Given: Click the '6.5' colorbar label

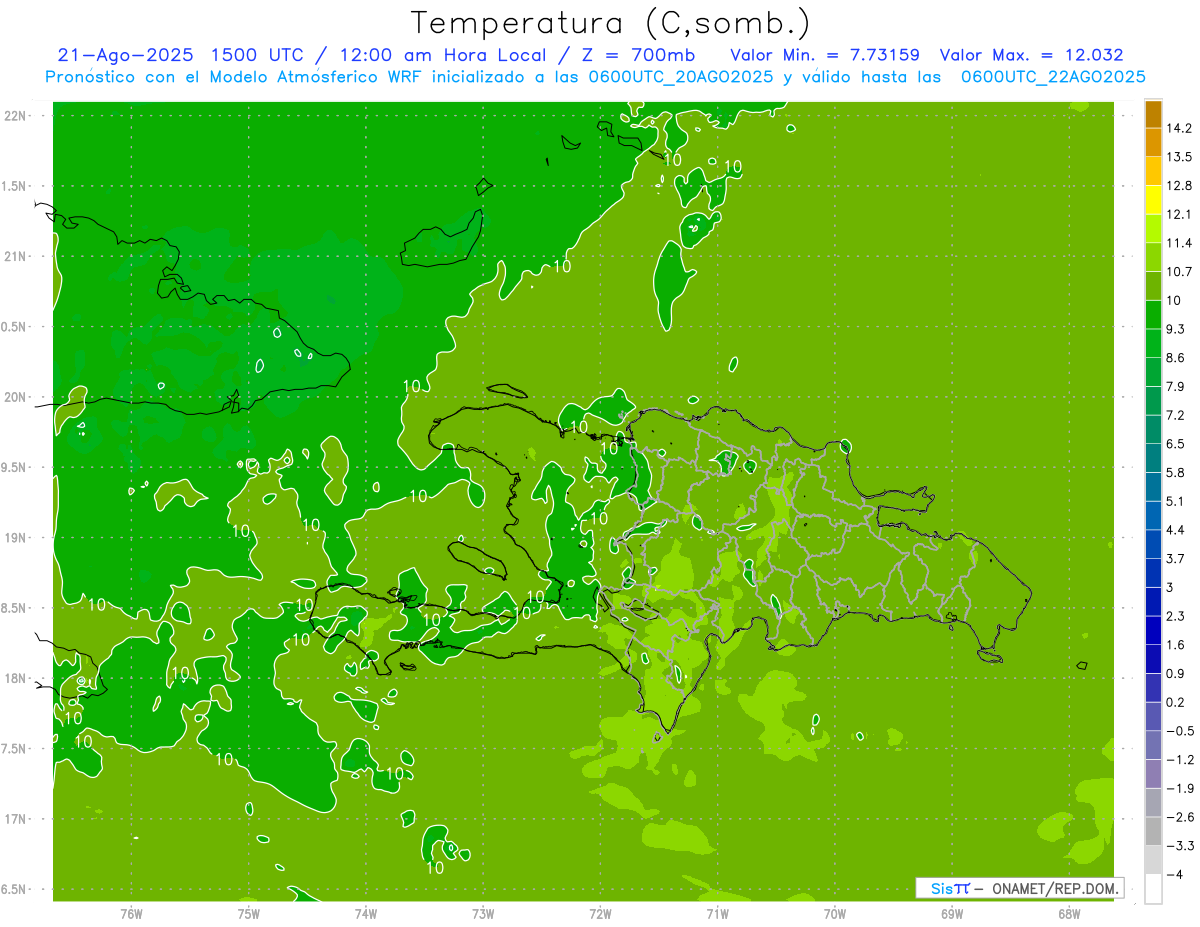Looking at the screenshot, I should [x=1175, y=444].
